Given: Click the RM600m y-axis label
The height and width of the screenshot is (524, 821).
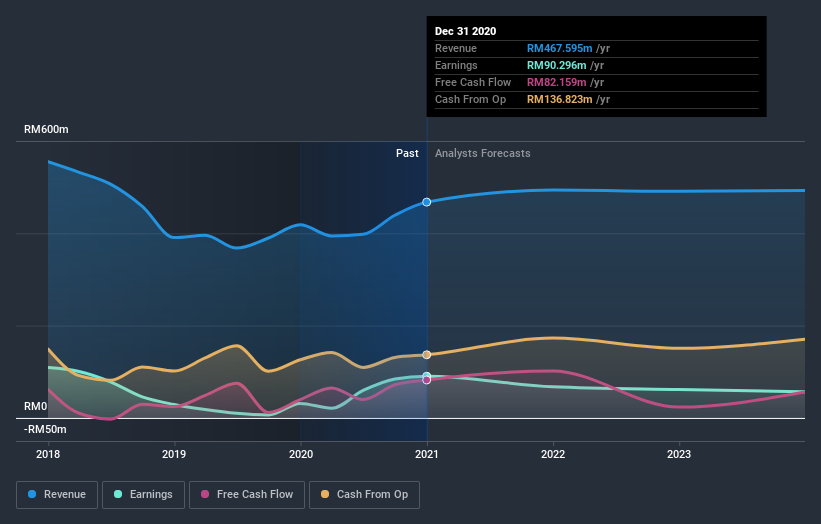Looking at the screenshot, I should click(x=46, y=129).
